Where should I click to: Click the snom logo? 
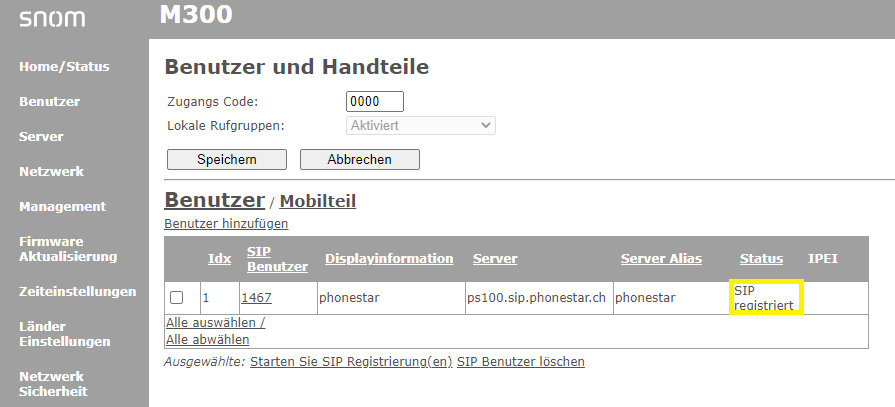click(52, 19)
